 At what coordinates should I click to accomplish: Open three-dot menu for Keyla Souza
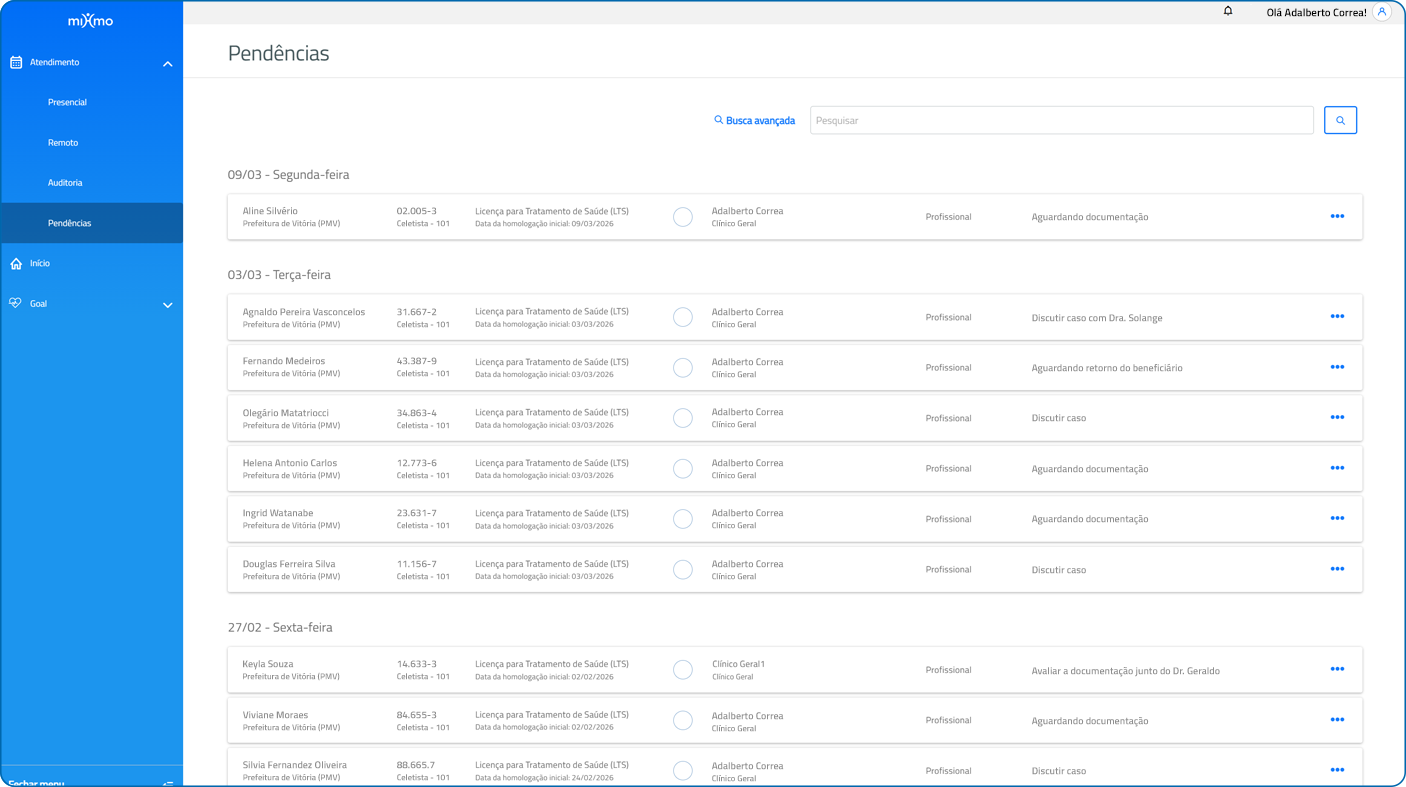tap(1337, 670)
